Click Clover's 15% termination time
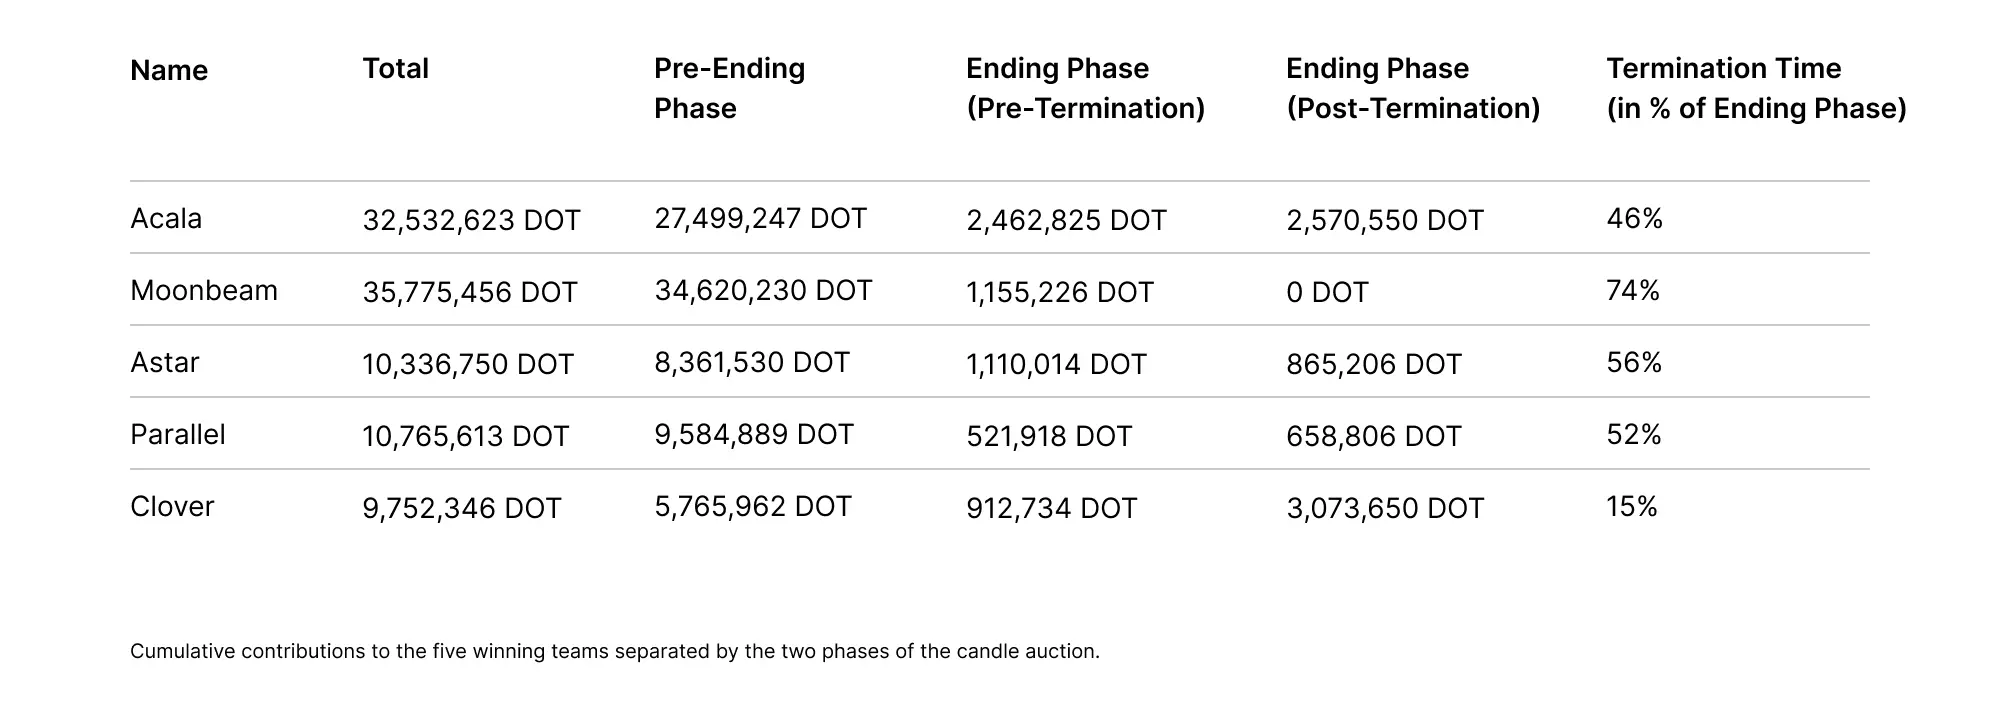 click(1632, 507)
